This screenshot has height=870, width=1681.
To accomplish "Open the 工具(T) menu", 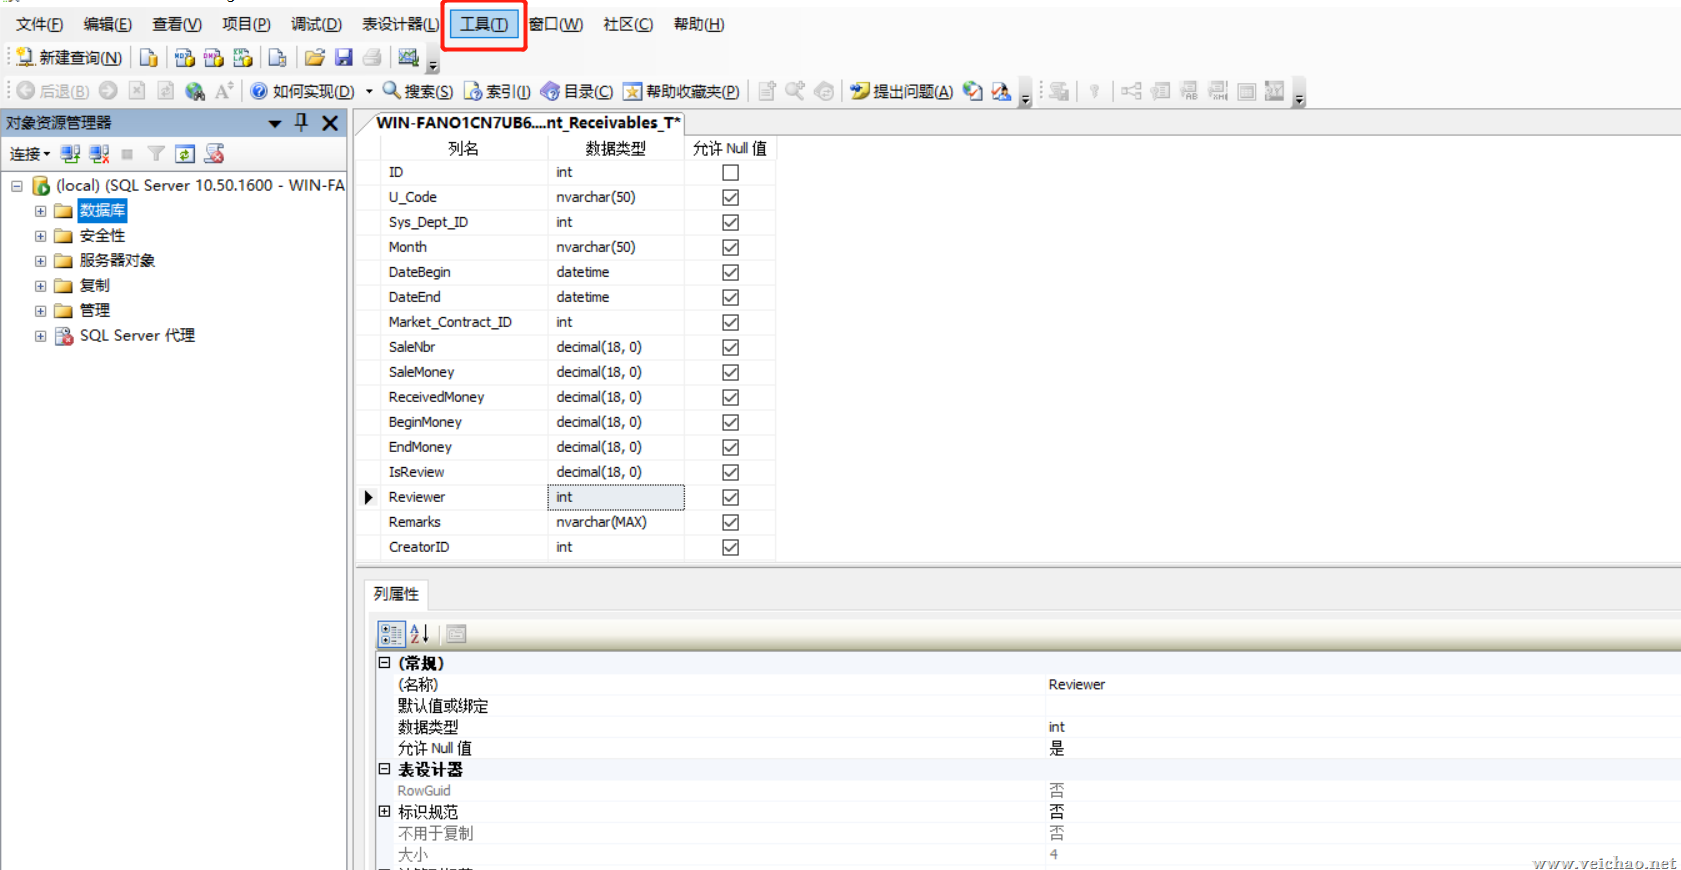I will pyautogui.click(x=484, y=24).
